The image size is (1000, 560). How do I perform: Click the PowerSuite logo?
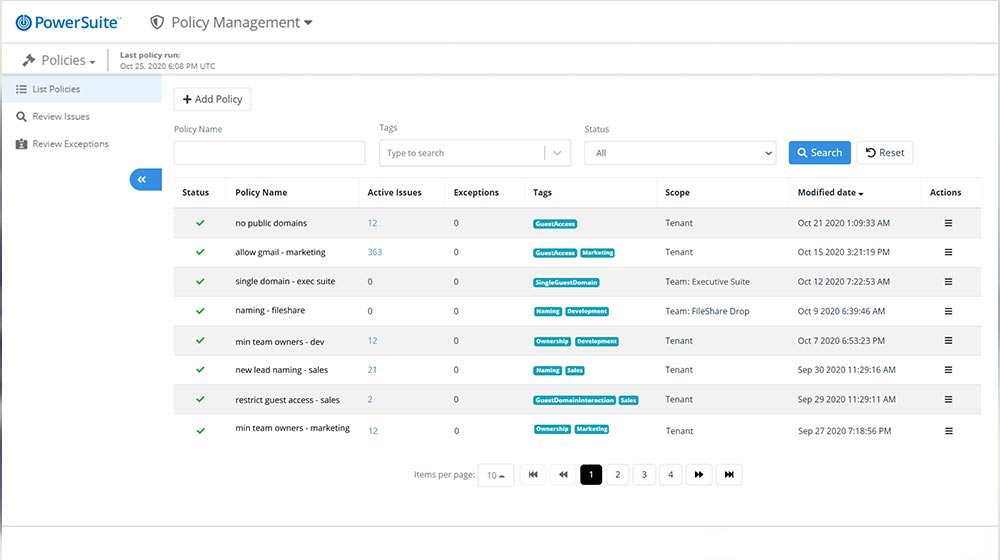tap(68, 22)
